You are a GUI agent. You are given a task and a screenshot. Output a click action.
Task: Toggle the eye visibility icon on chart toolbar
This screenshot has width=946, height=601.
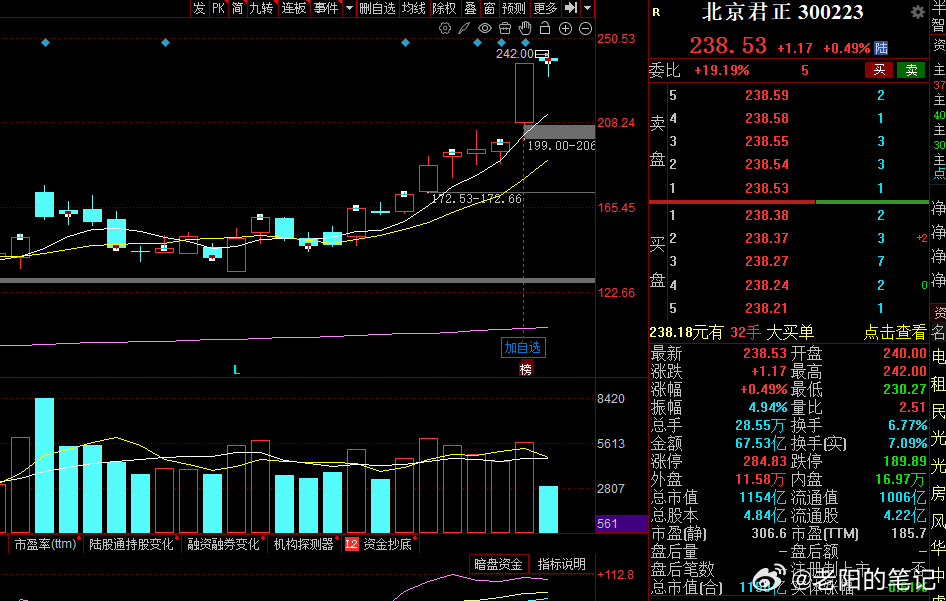(x=484, y=28)
